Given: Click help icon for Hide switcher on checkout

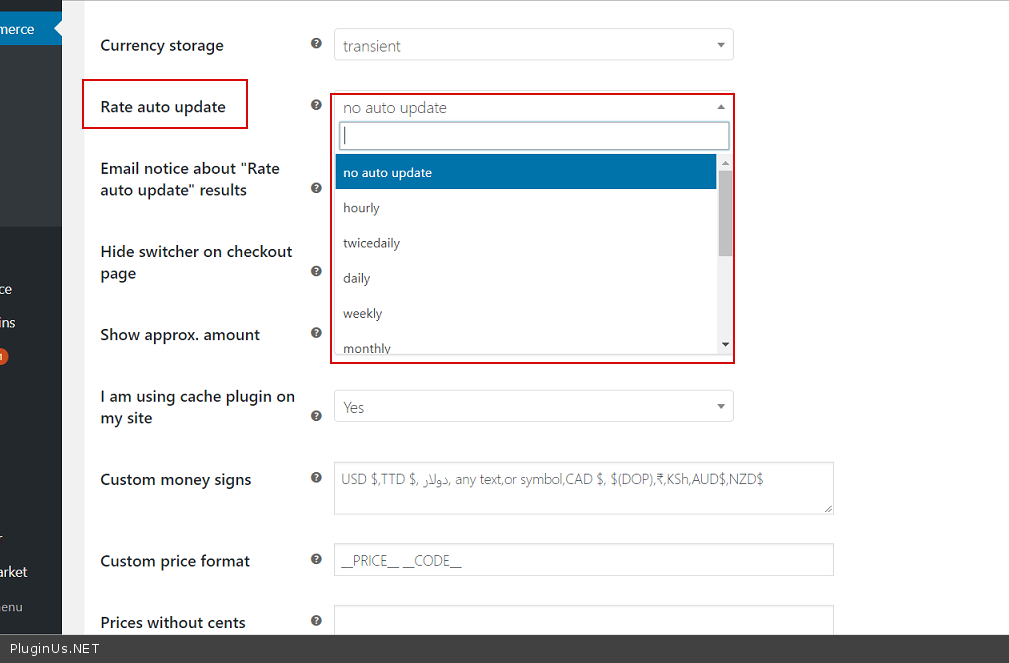Looking at the screenshot, I should pyautogui.click(x=316, y=271).
